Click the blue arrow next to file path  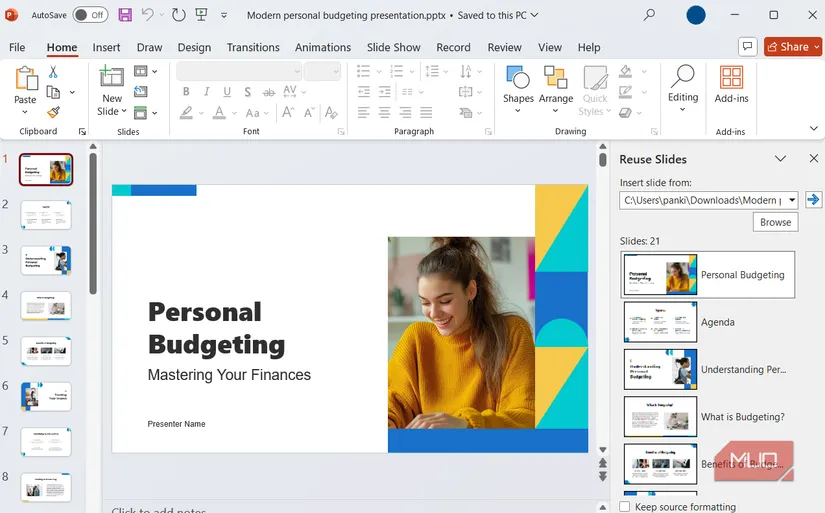pos(813,200)
